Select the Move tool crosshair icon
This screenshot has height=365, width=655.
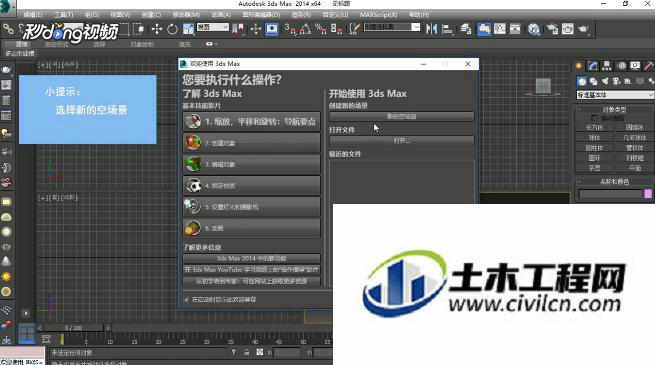(x=157, y=29)
